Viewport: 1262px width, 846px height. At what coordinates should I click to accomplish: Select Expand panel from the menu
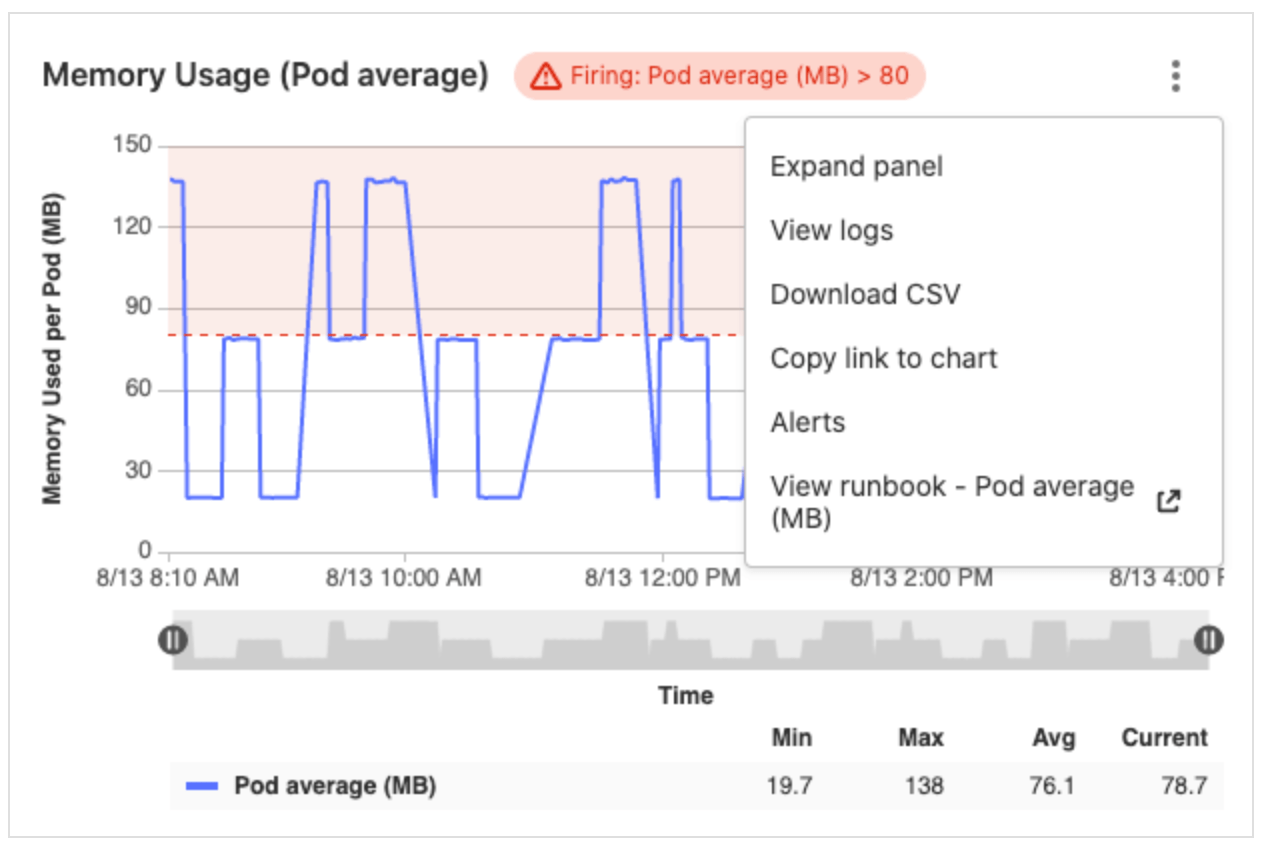855,167
